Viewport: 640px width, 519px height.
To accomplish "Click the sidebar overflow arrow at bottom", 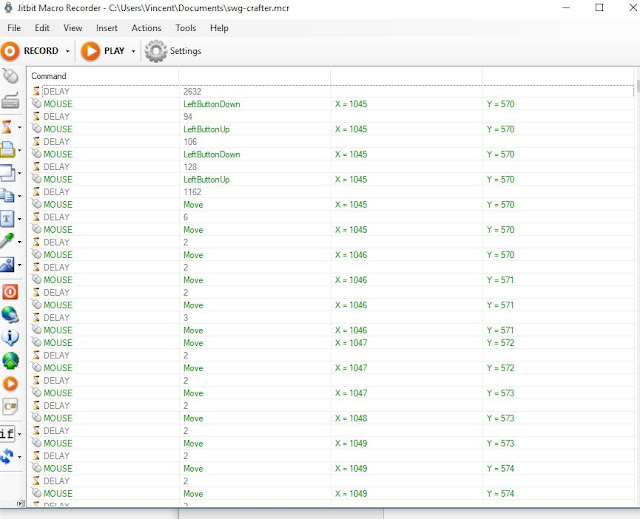I will pyautogui.click(x=19, y=504).
